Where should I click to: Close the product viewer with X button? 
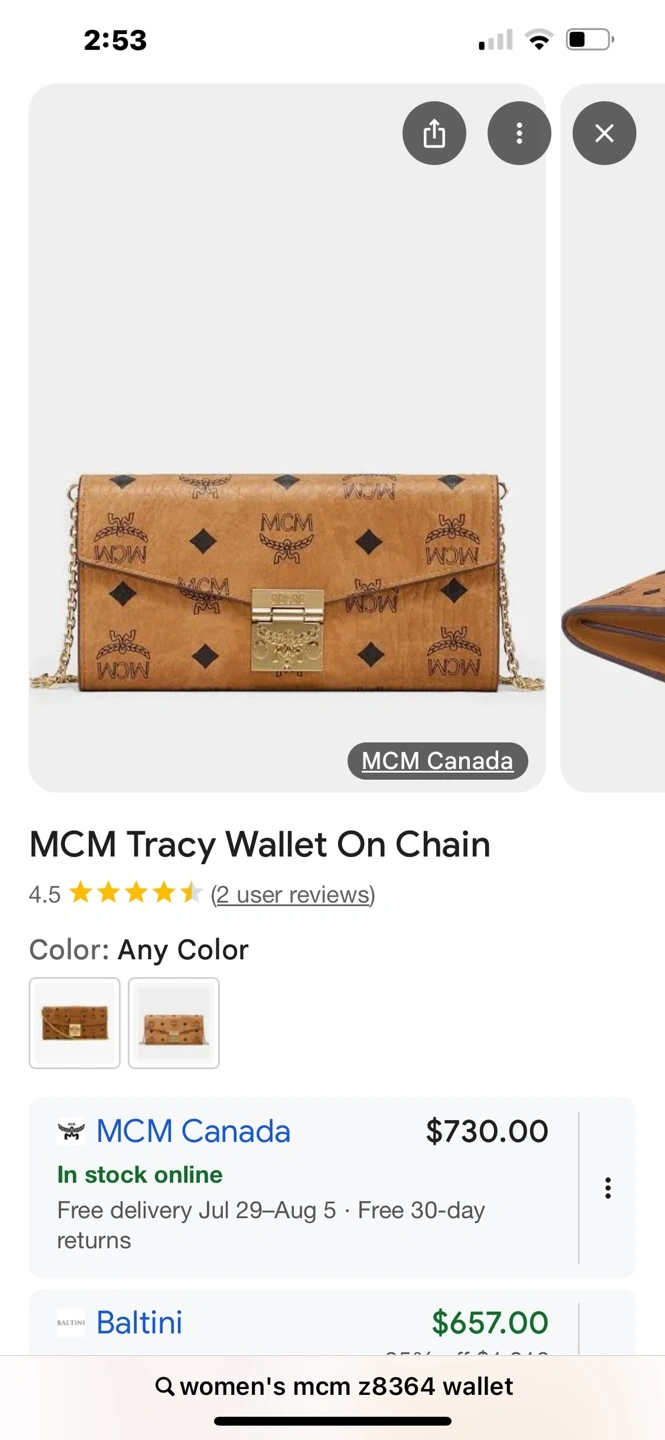604,133
